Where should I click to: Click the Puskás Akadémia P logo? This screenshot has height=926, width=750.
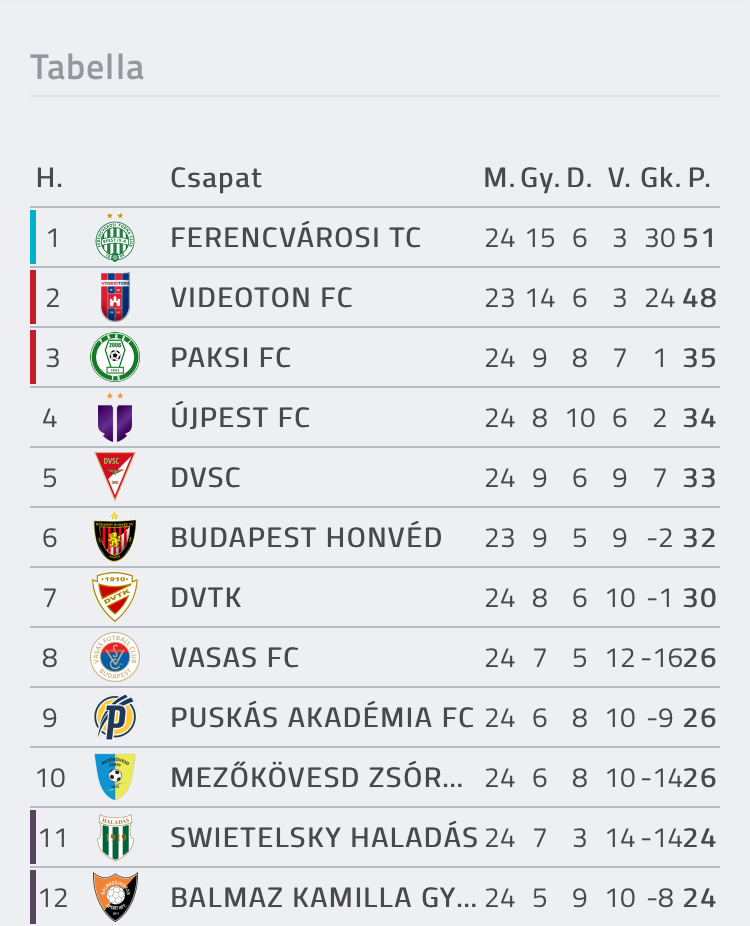pos(115,717)
